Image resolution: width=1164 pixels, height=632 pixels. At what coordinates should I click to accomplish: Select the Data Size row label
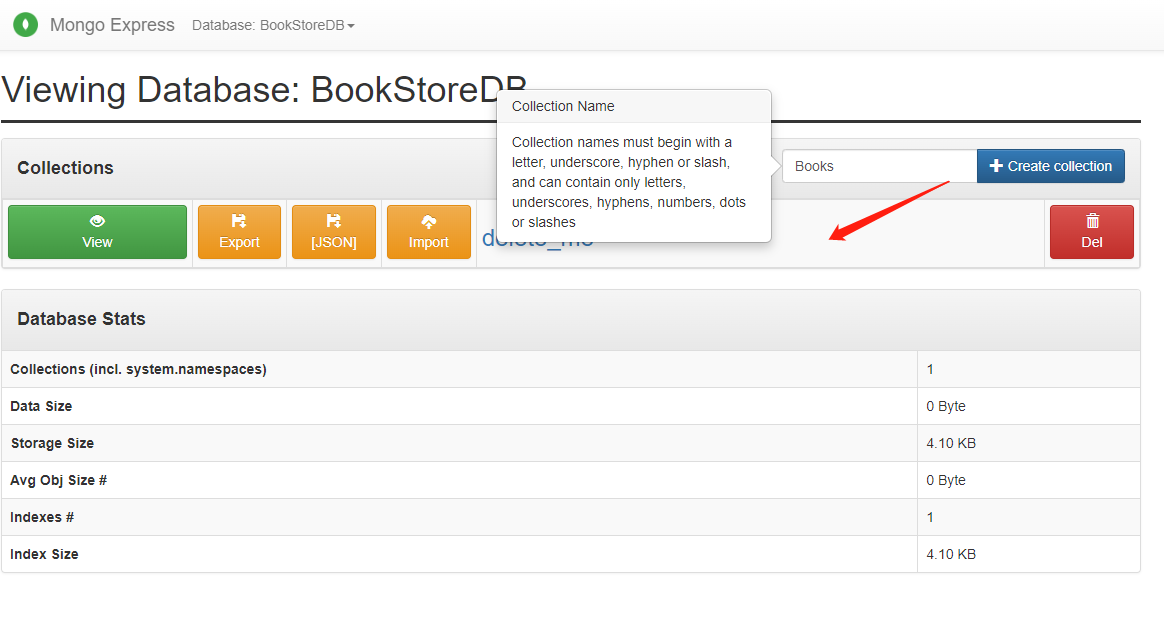[41, 406]
